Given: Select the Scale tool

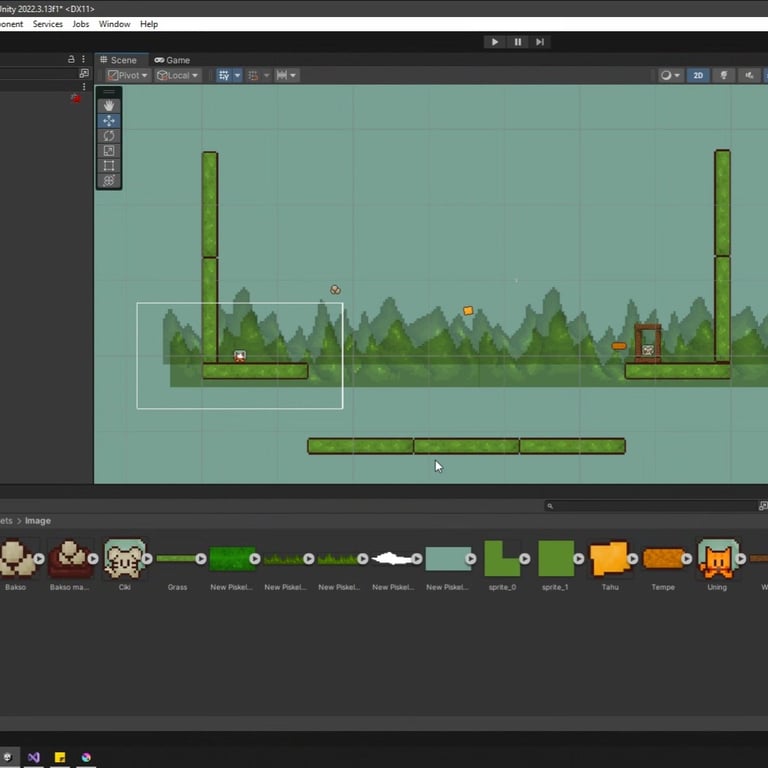Looking at the screenshot, I should click(x=109, y=150).
